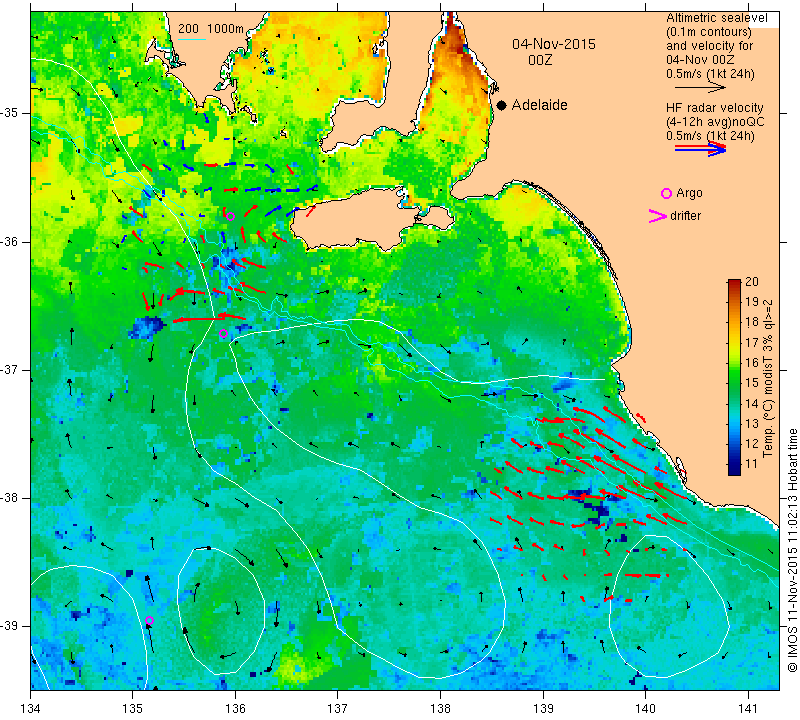Image resolution: width=800 pixels, height=720 pixels.
Task: Click the '04-Nov-2015' date label
Action: pos(554,44)
